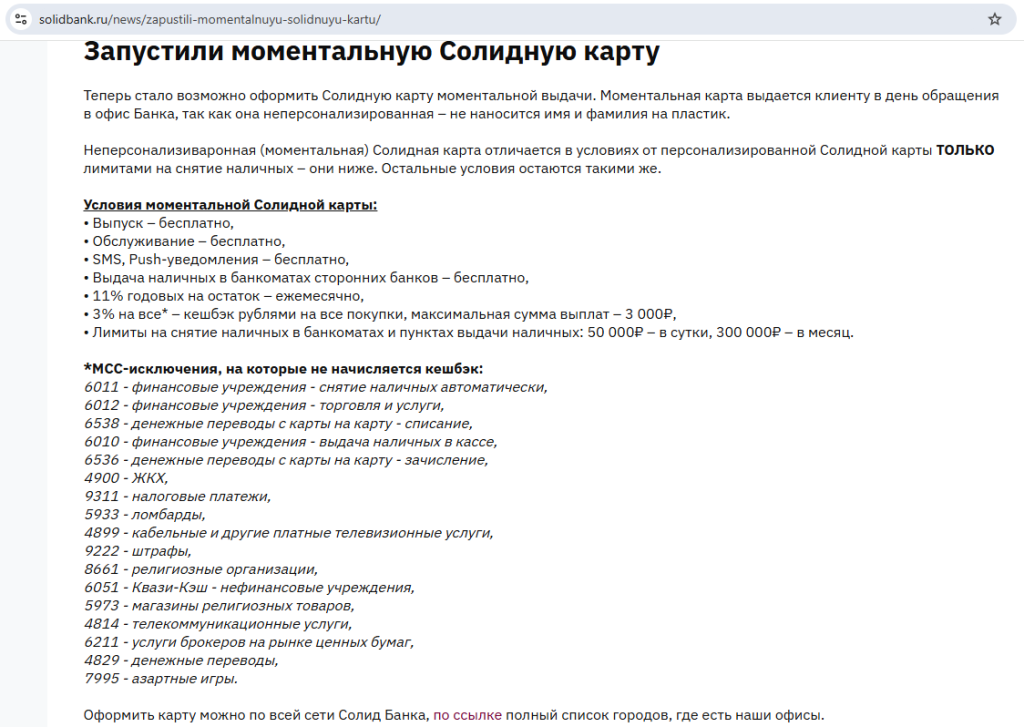Screen dimensions: 1024x727
Task: Click the underlined 'Условия моментальной Солидной карты:' heading
Action: (230, 205)
